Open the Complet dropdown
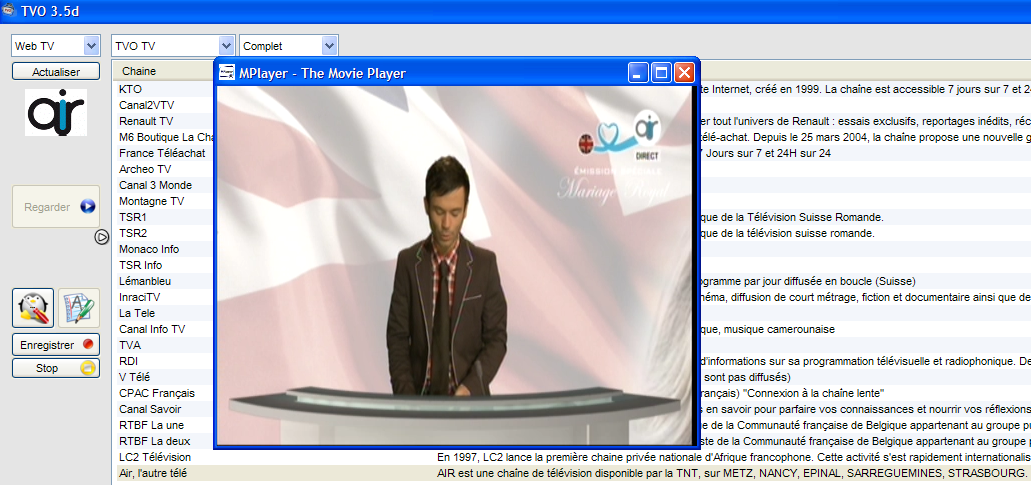 click(289, 45)
